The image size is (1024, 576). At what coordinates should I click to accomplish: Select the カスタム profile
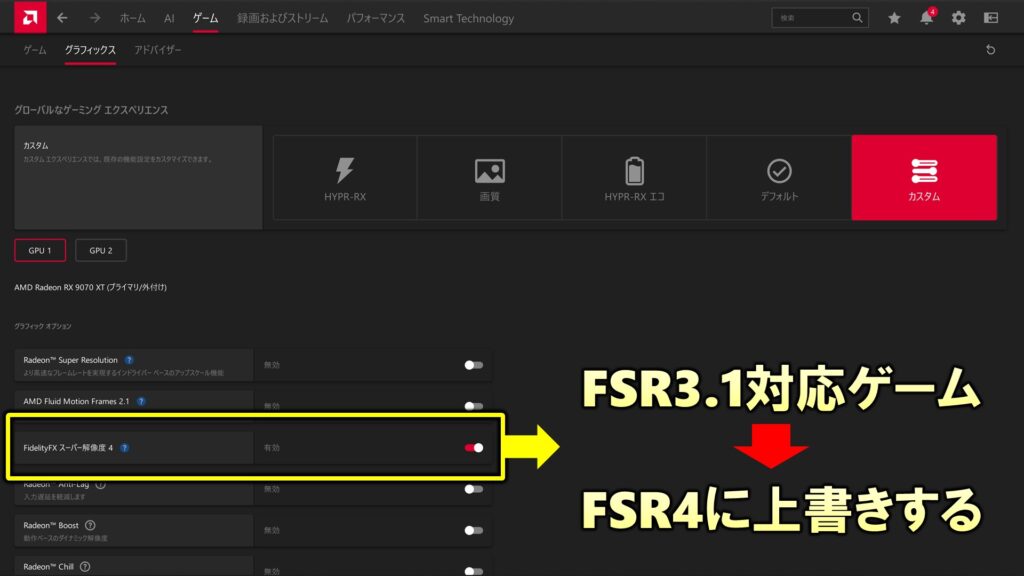(x=924, y=178)
